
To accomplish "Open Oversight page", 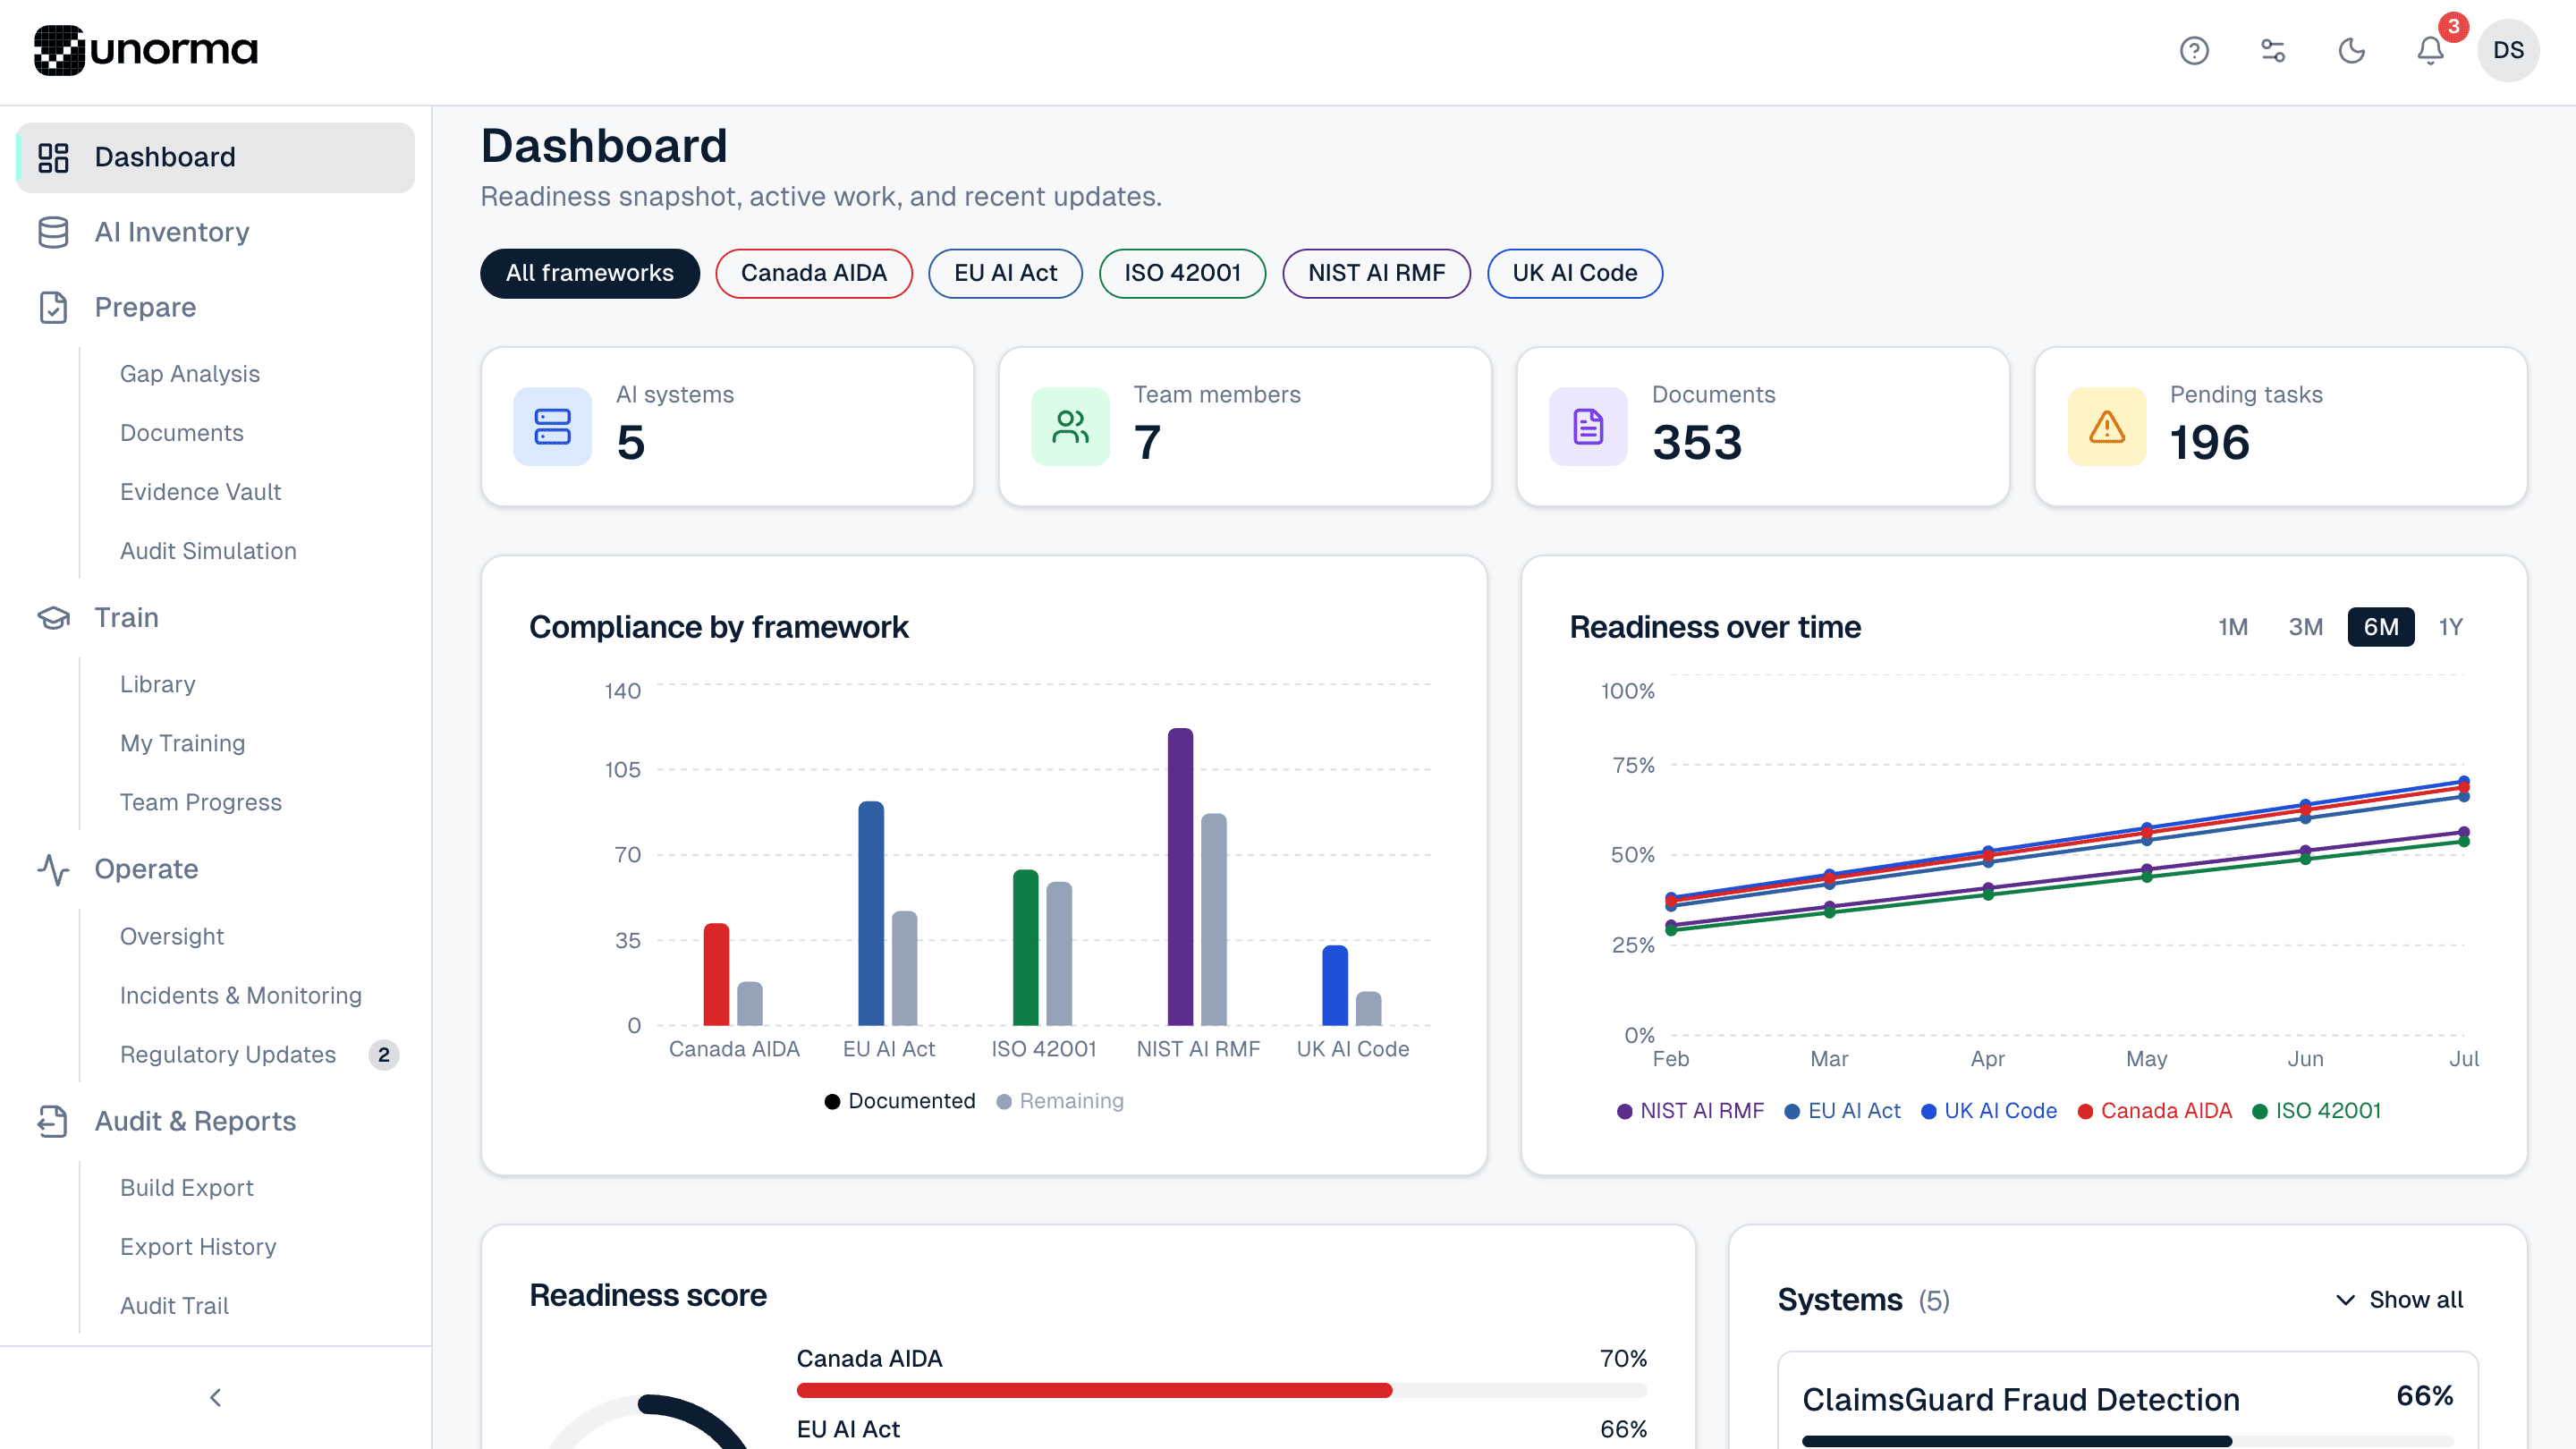I will pos(172,936).
